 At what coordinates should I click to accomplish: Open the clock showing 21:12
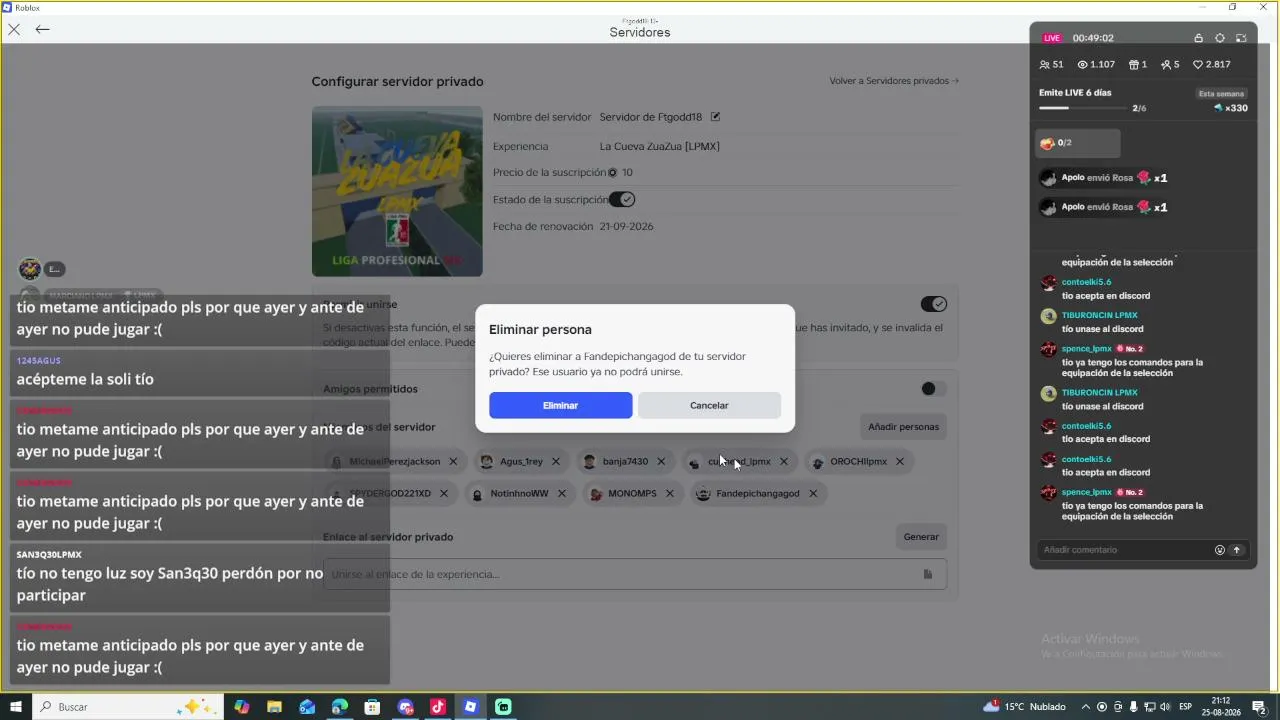(1221, 707)
